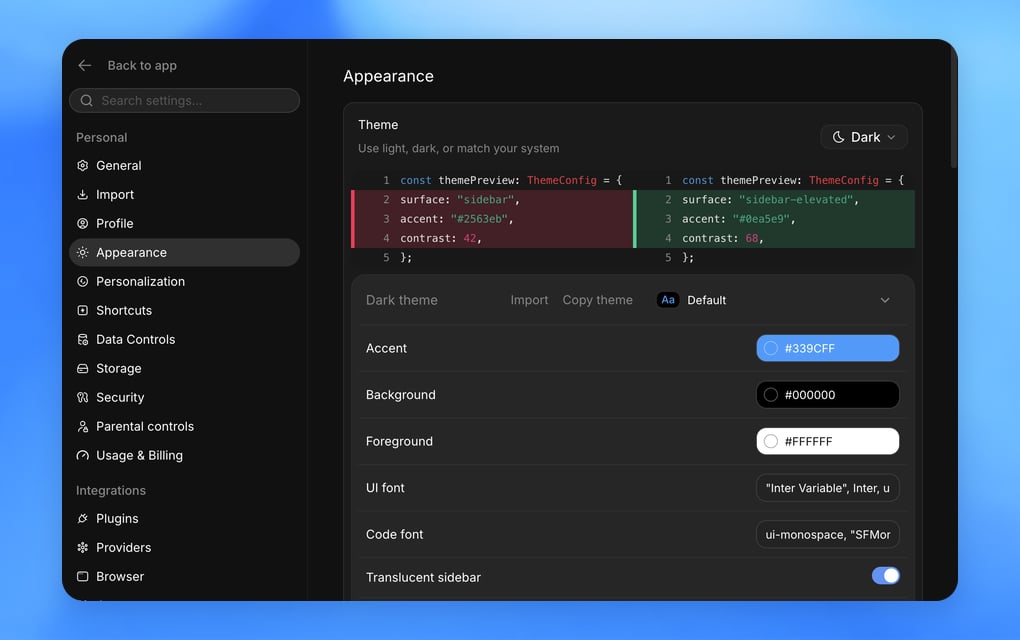Click the Data Controls database icon
The image size is (1020, 640).
pyautogui.click(x=83, y=340)
